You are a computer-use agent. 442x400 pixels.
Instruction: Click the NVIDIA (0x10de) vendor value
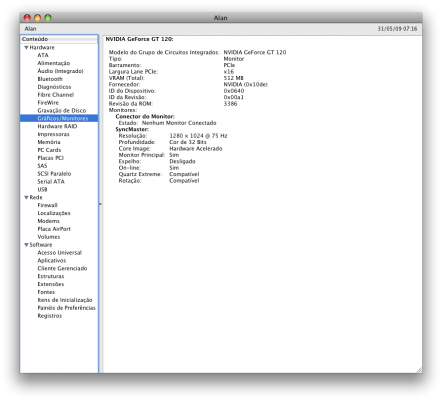[245, 85]
